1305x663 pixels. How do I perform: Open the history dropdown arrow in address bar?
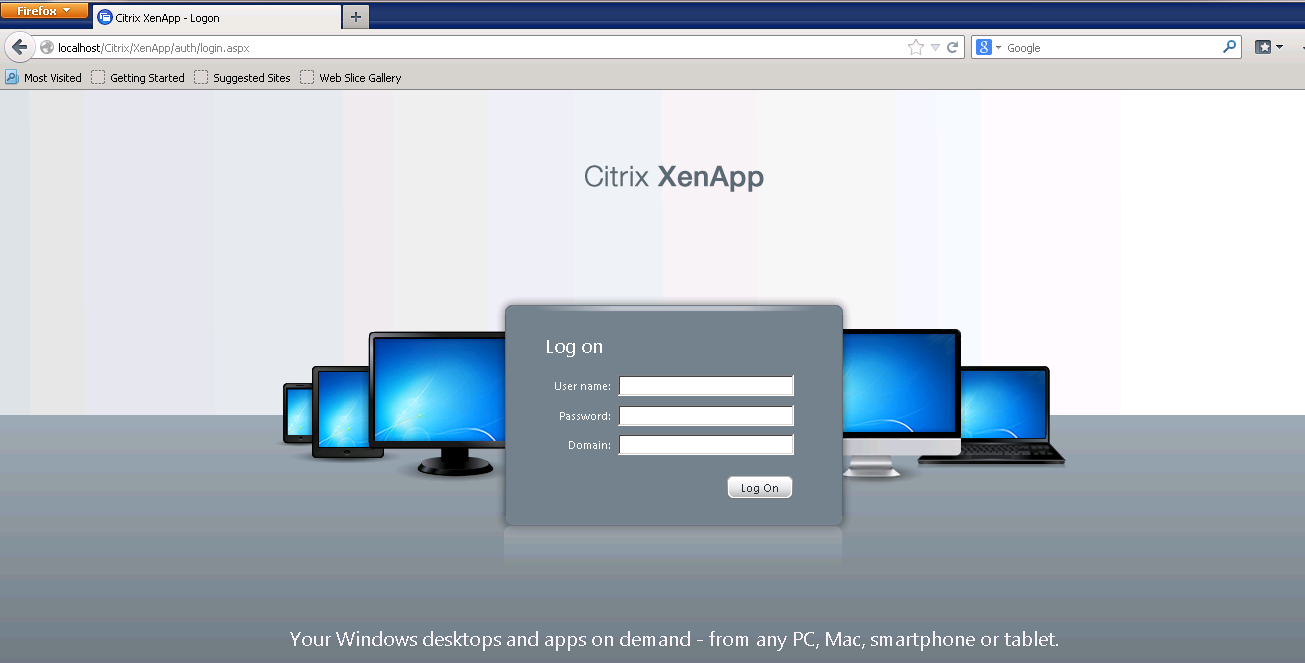point(935,47)
